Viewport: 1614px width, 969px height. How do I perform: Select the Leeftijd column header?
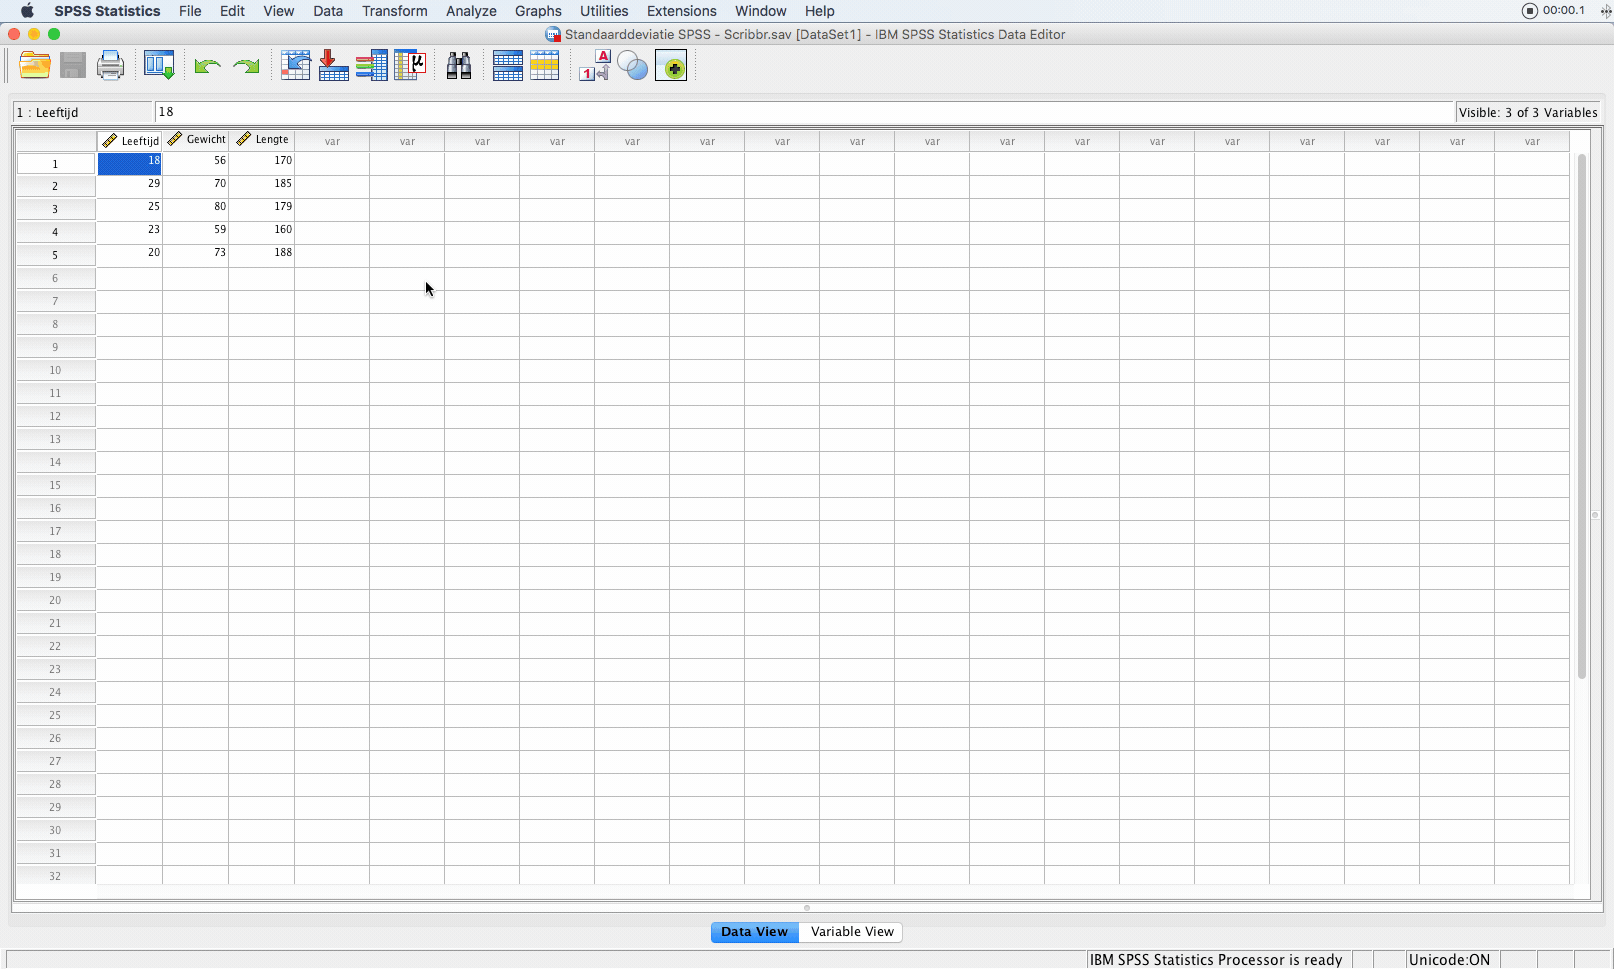pos(130,141)
